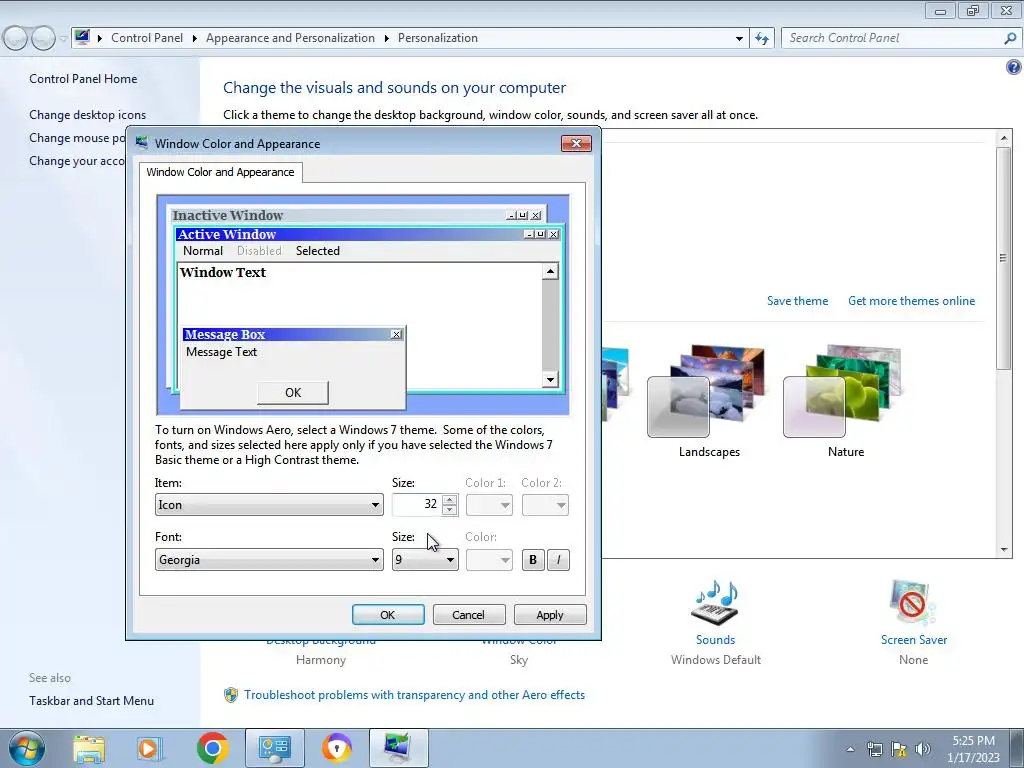Click the Inactive Window title bar in preview
Screen dimensions: 1024x768
358,216
